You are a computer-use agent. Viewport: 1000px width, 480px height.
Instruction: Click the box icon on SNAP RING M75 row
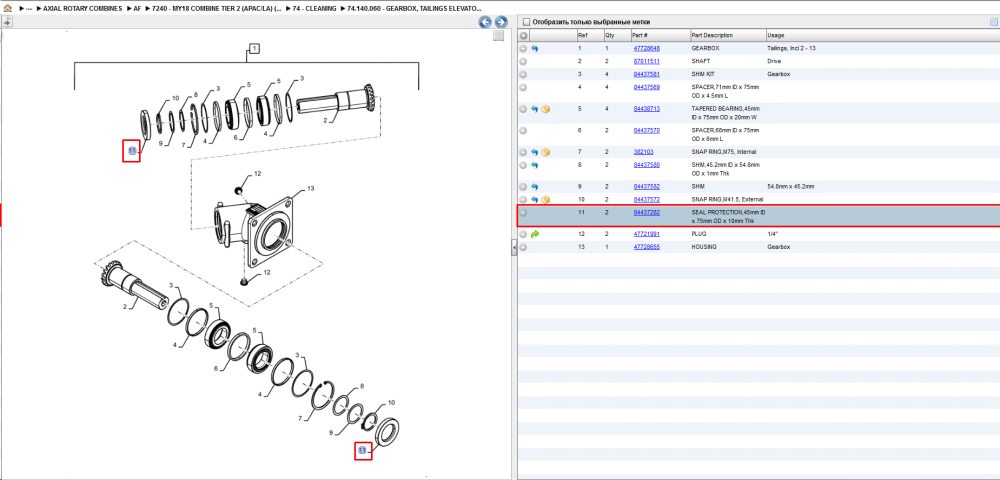coord(545,152)
